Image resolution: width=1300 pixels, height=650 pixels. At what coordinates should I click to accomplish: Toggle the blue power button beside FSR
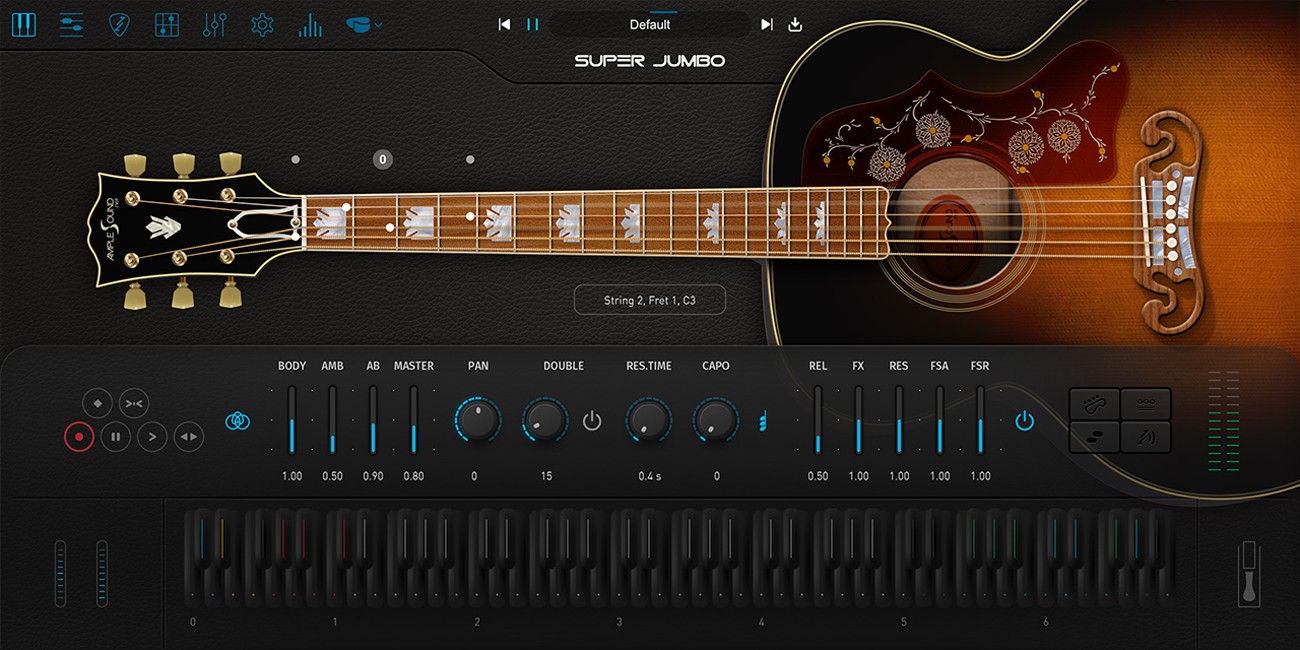[1024, 421]
